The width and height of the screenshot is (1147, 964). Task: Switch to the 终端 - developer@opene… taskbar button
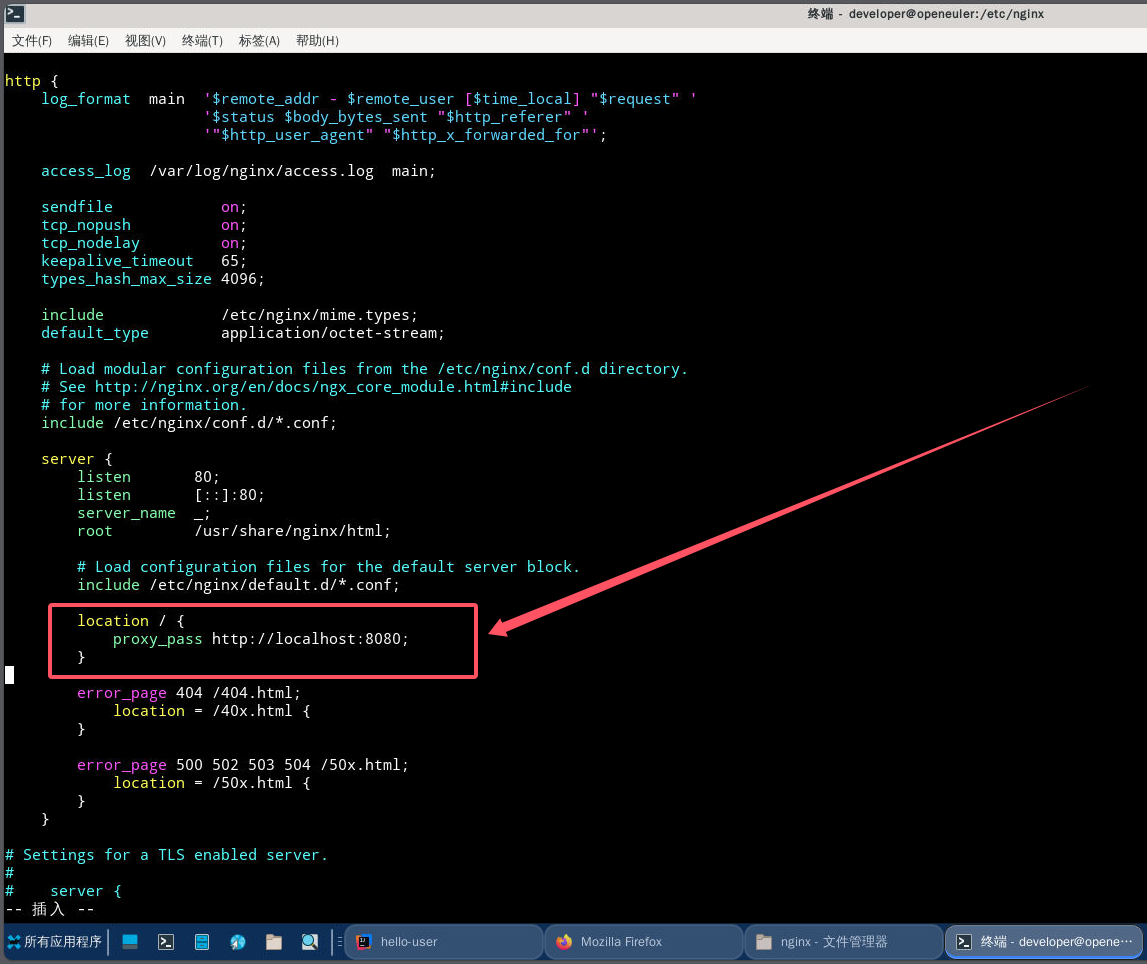pyautogui.click(x=1044, y=942)
